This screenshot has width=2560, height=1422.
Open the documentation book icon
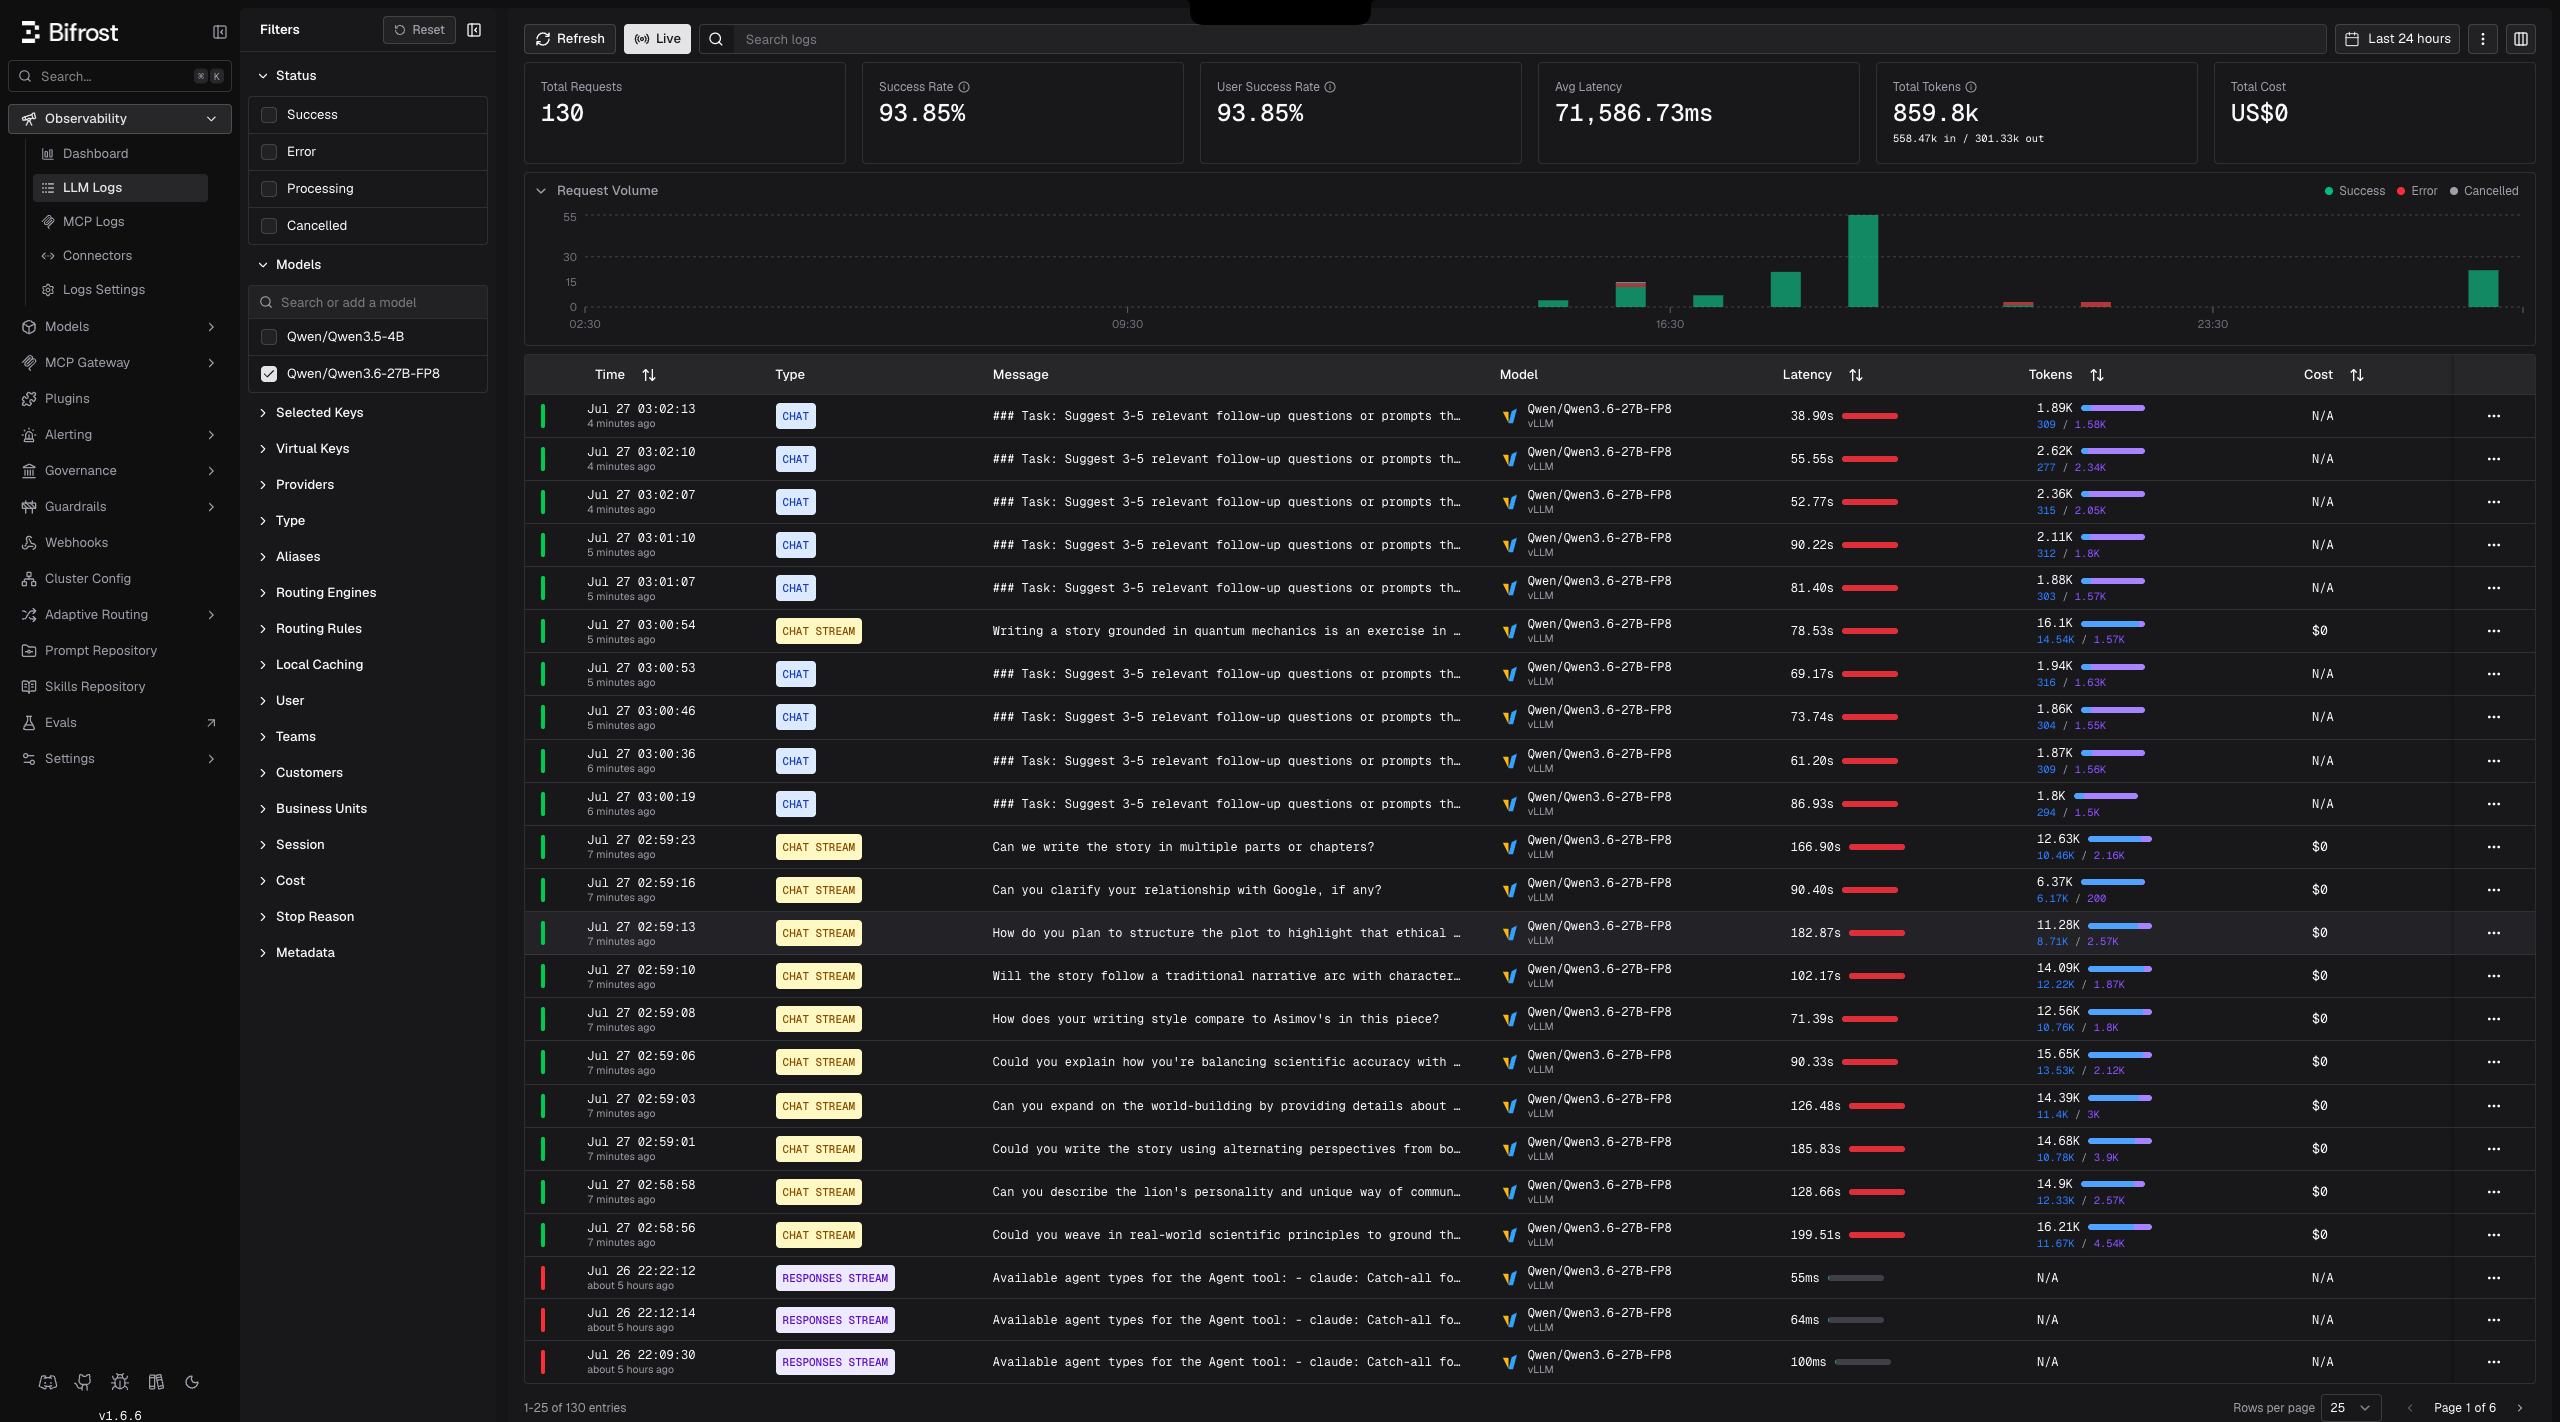click(156, 1382)
